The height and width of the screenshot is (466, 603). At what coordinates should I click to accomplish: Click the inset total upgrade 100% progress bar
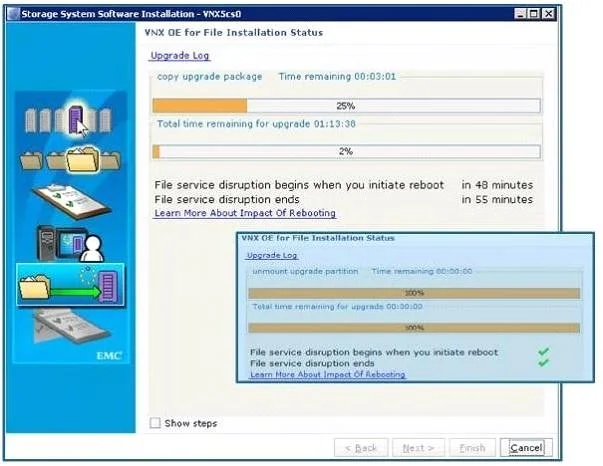[x=414, y=328]
